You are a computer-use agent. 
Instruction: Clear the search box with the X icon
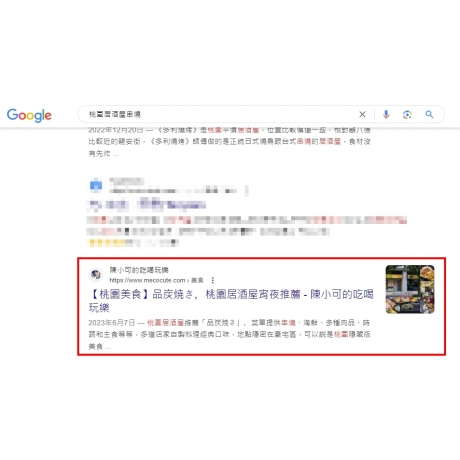click(x=362, y=114)
